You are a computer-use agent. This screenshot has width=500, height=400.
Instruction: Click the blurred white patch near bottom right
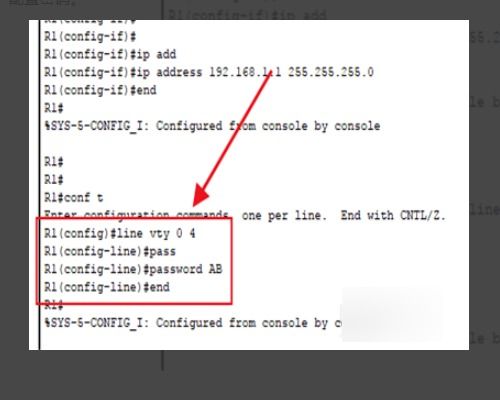(392, 313)
